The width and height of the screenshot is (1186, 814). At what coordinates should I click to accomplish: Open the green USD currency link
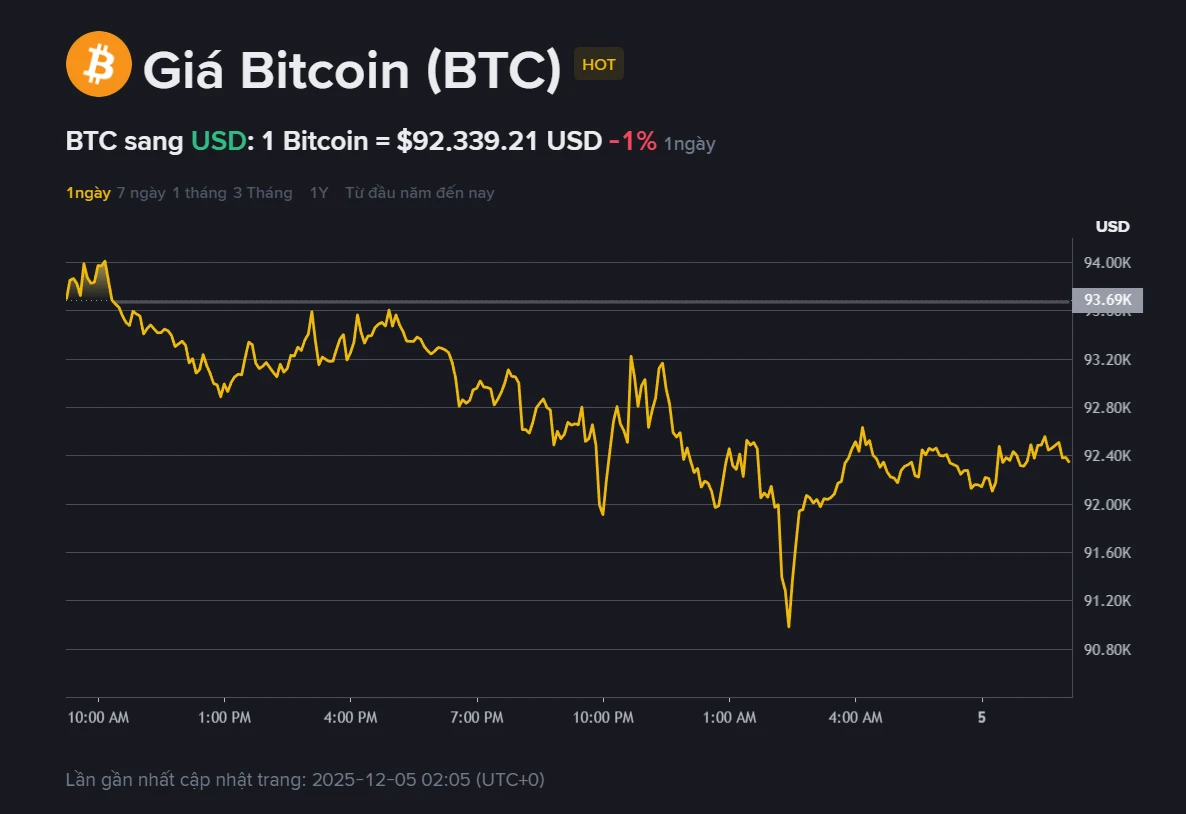(x=218, y=141)
